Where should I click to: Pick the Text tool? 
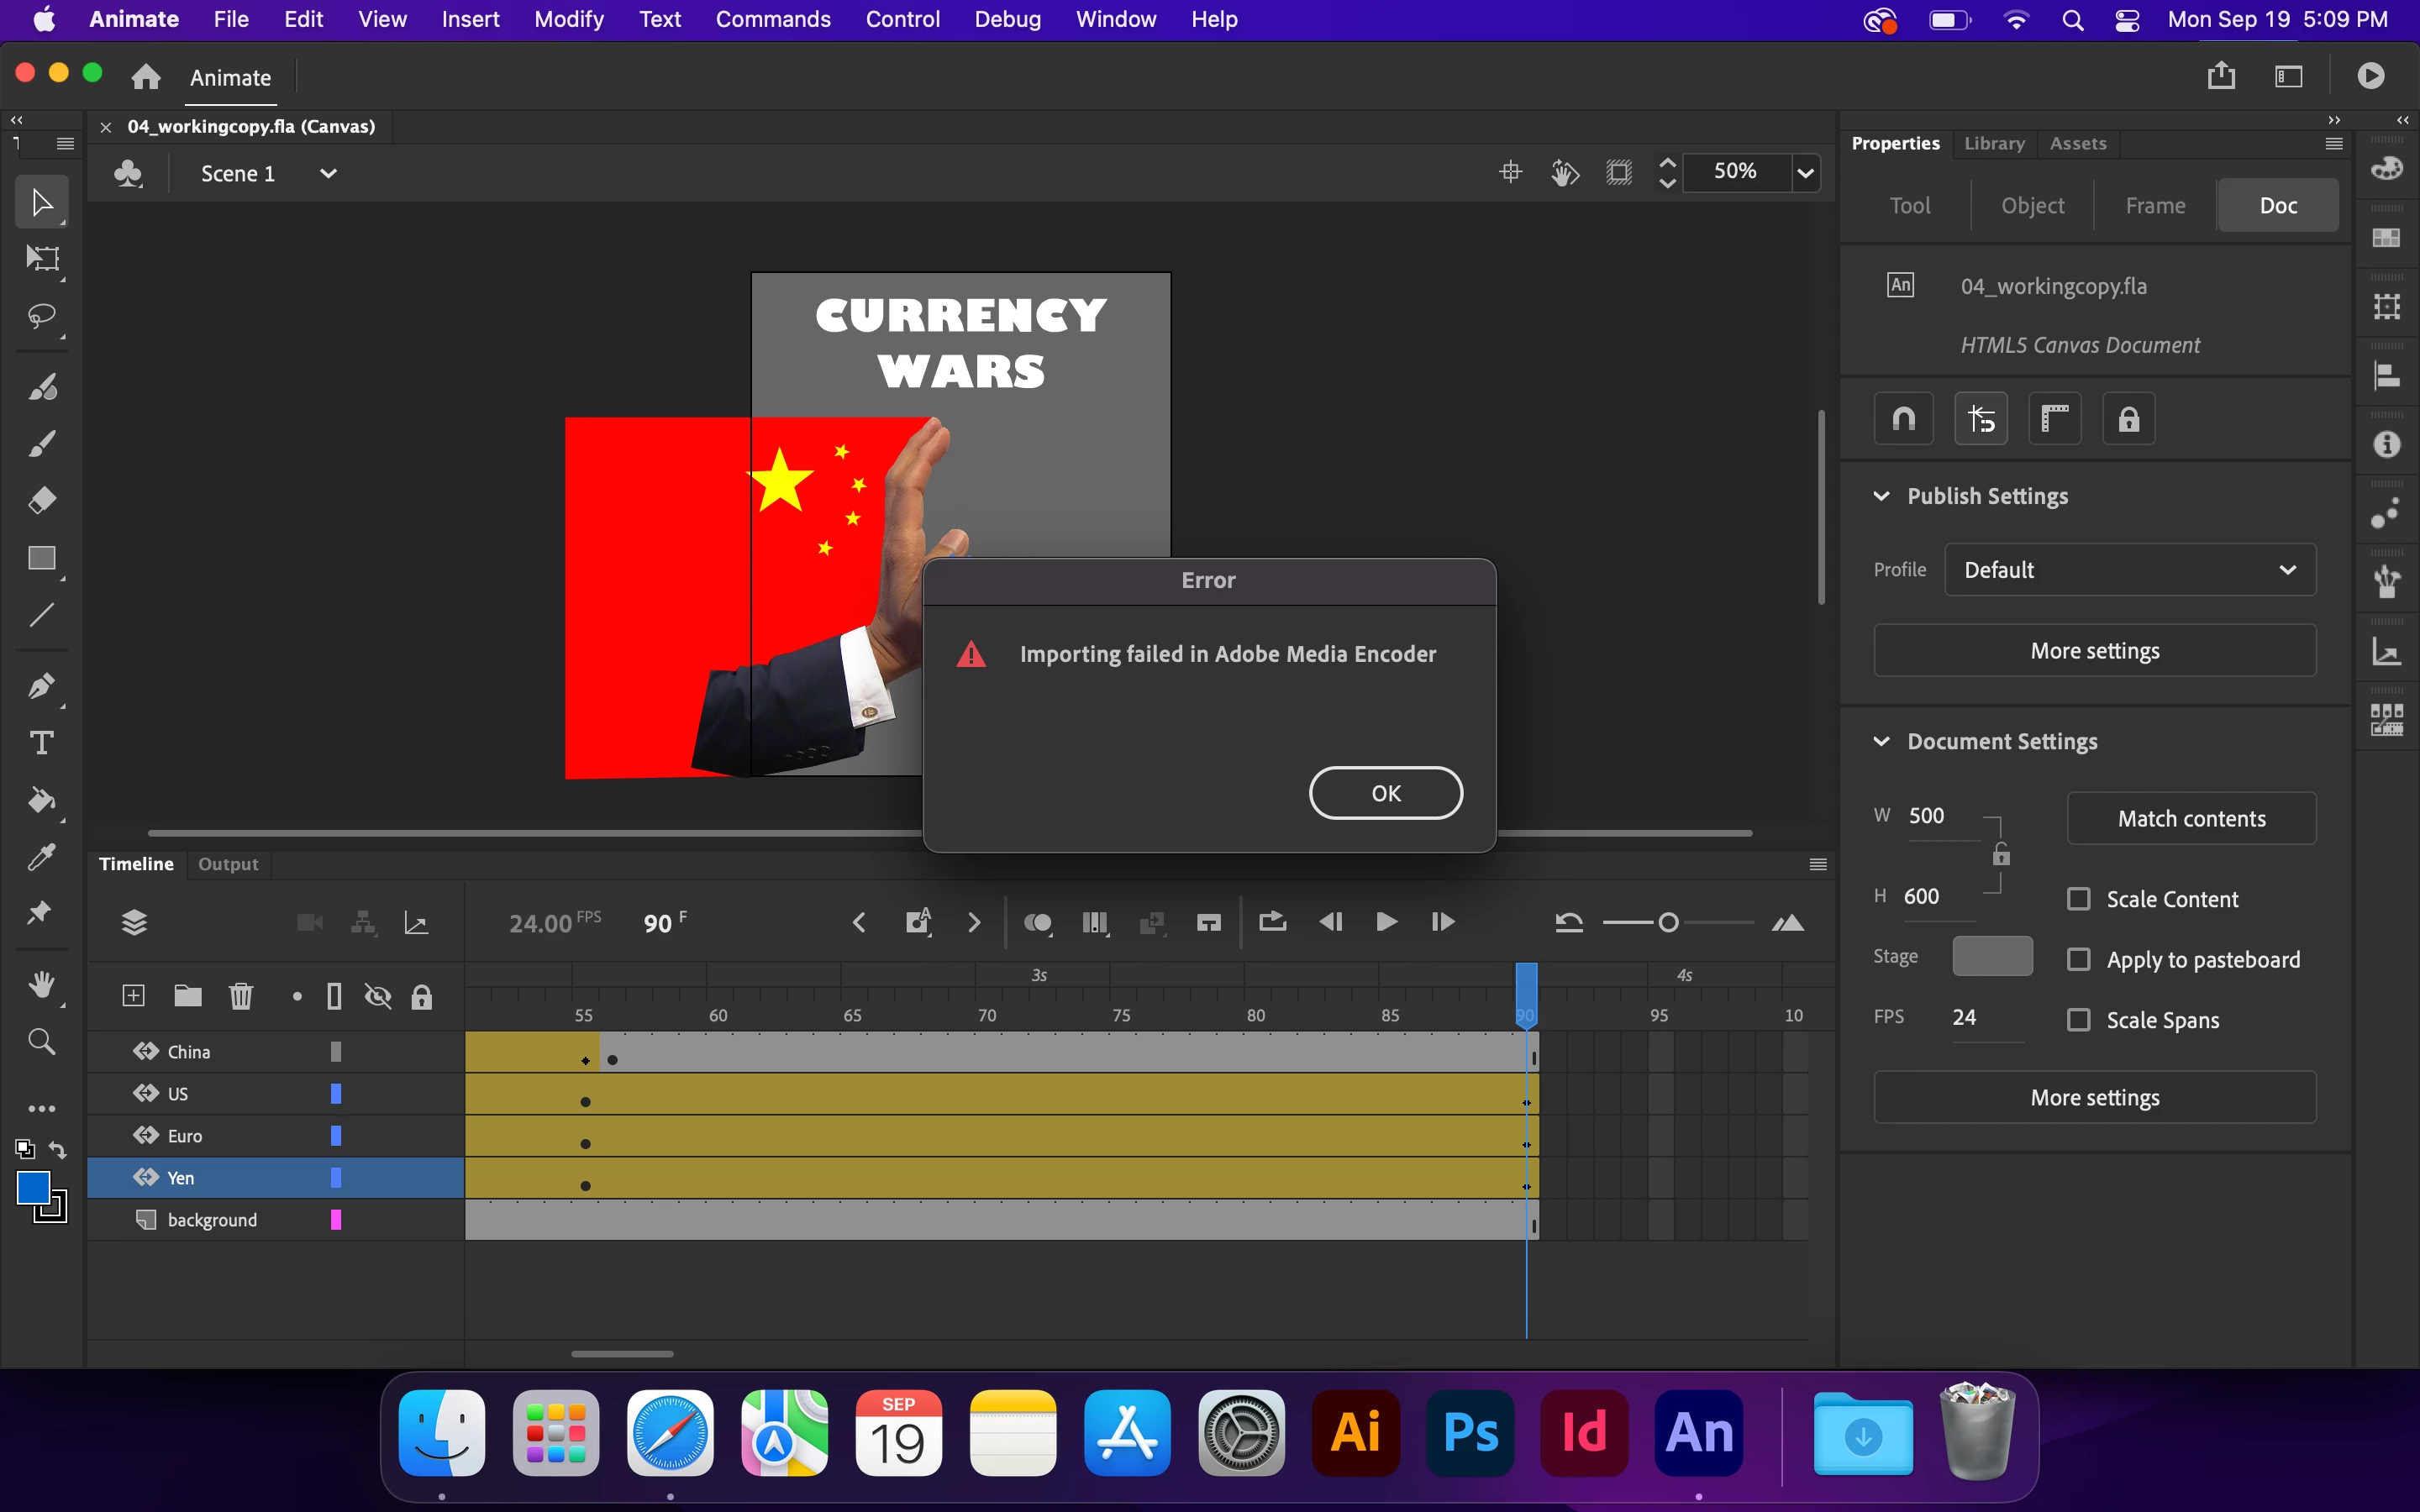42,743
